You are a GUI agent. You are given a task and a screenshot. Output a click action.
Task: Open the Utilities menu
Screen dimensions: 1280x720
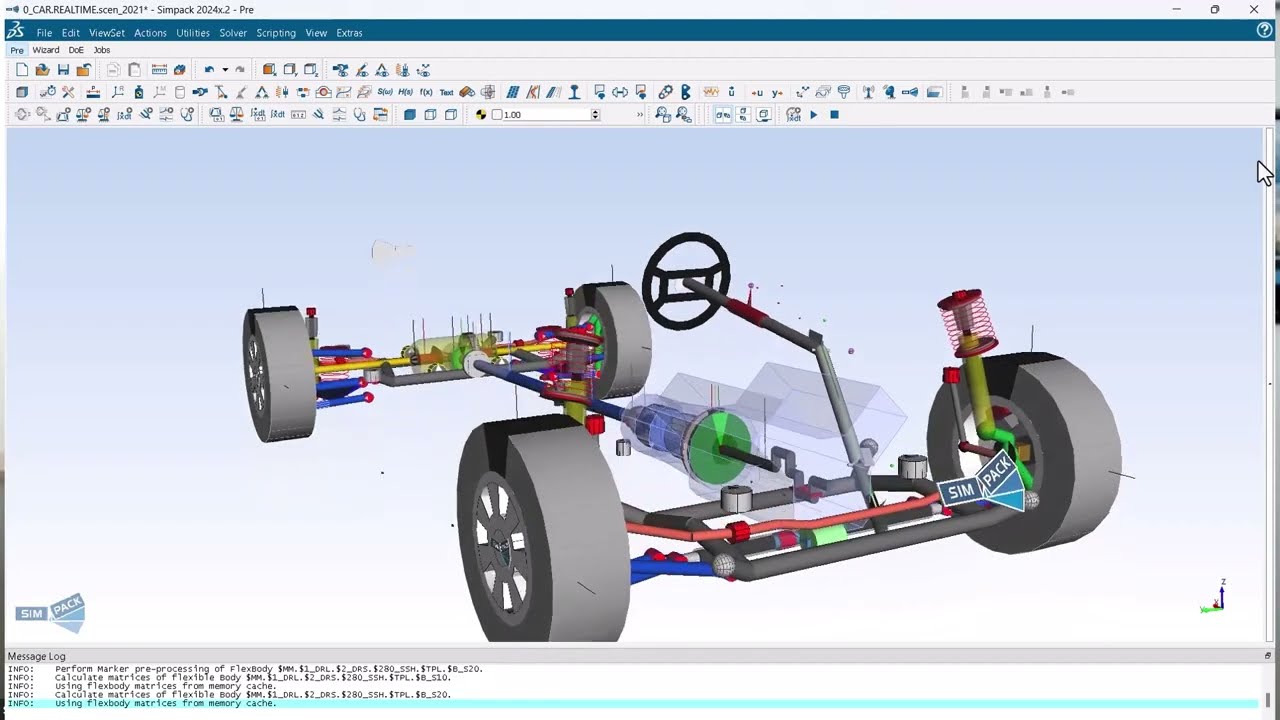[193, 33]
